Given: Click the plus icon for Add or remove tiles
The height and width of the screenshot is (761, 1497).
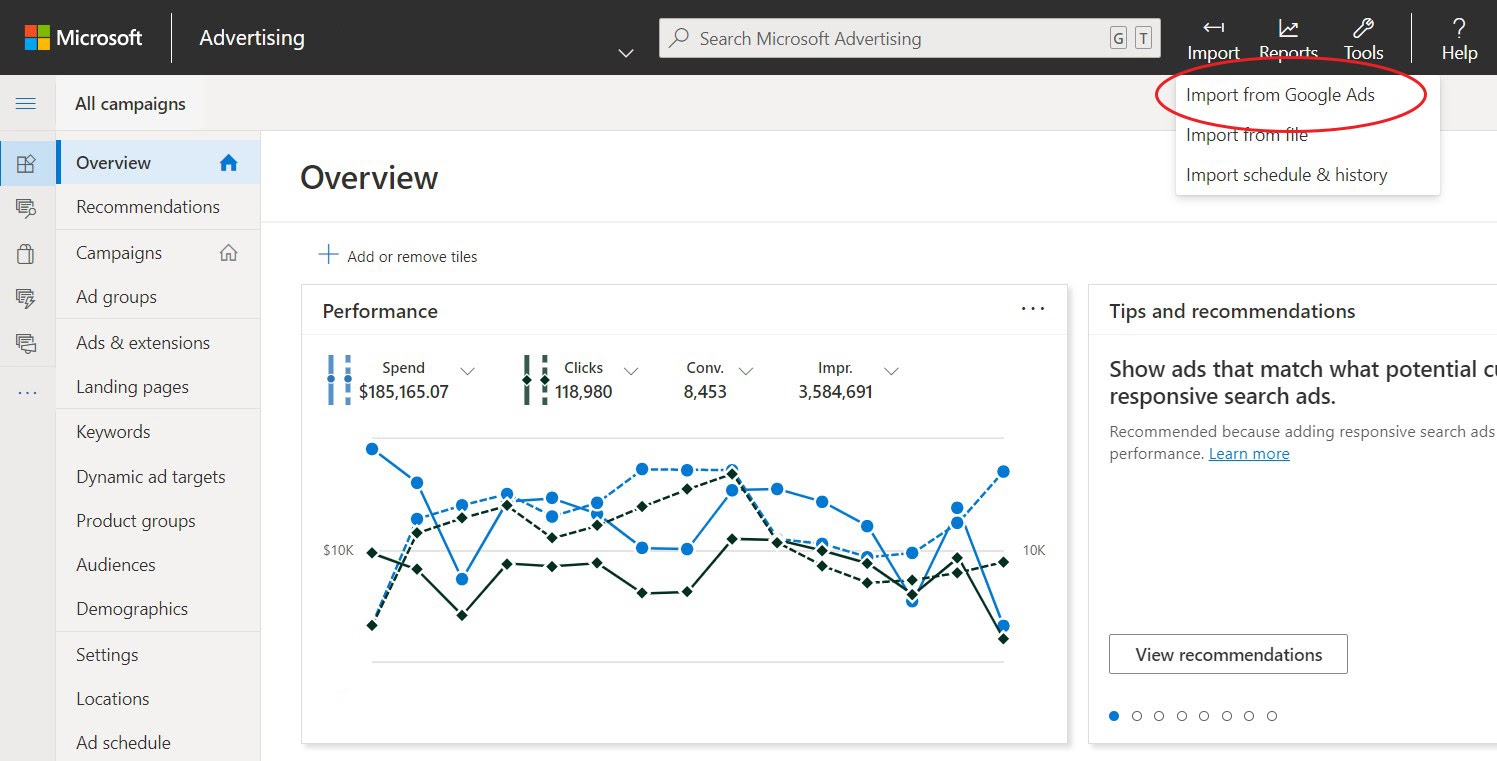Looking at the screenshot, I should coord(328,254).
